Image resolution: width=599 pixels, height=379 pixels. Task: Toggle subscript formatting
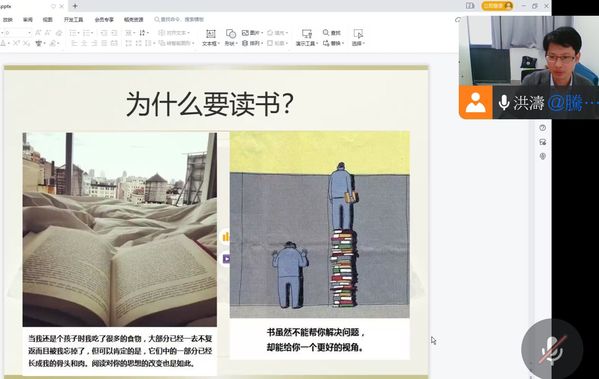click(x=26, y=43)
